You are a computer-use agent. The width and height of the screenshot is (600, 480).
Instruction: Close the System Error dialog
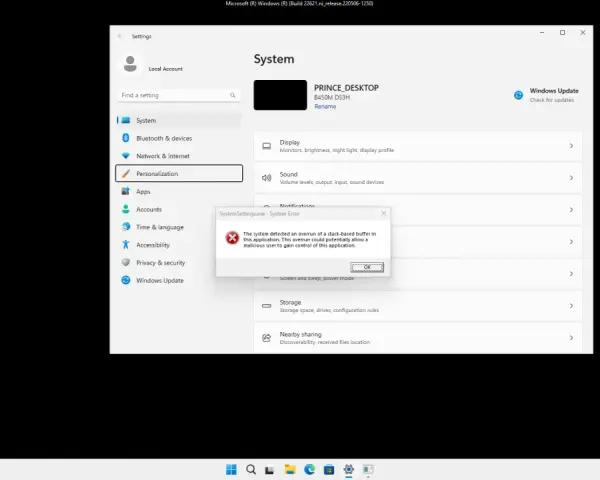point(384,213)
